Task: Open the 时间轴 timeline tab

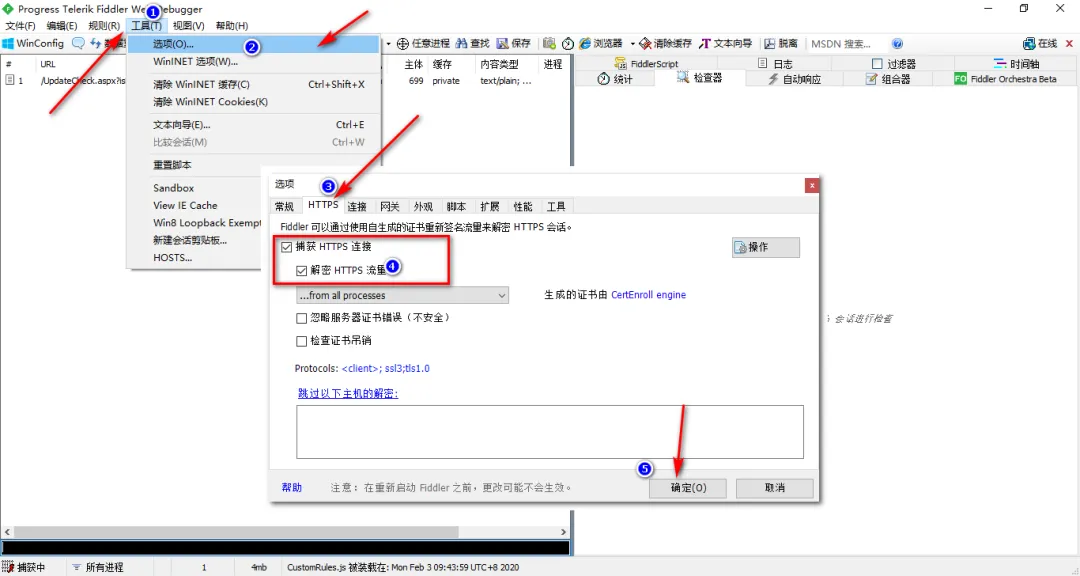Action: [x=1017, y=63]
